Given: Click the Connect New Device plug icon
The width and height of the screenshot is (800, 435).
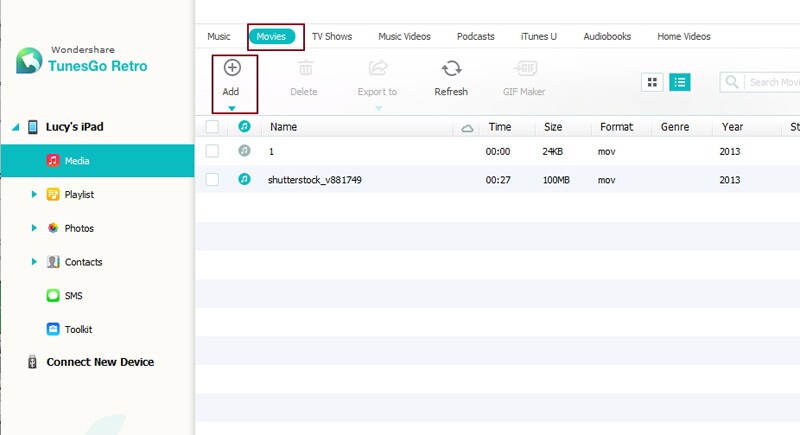Looking at the screenshot, I should pos(32,362).
